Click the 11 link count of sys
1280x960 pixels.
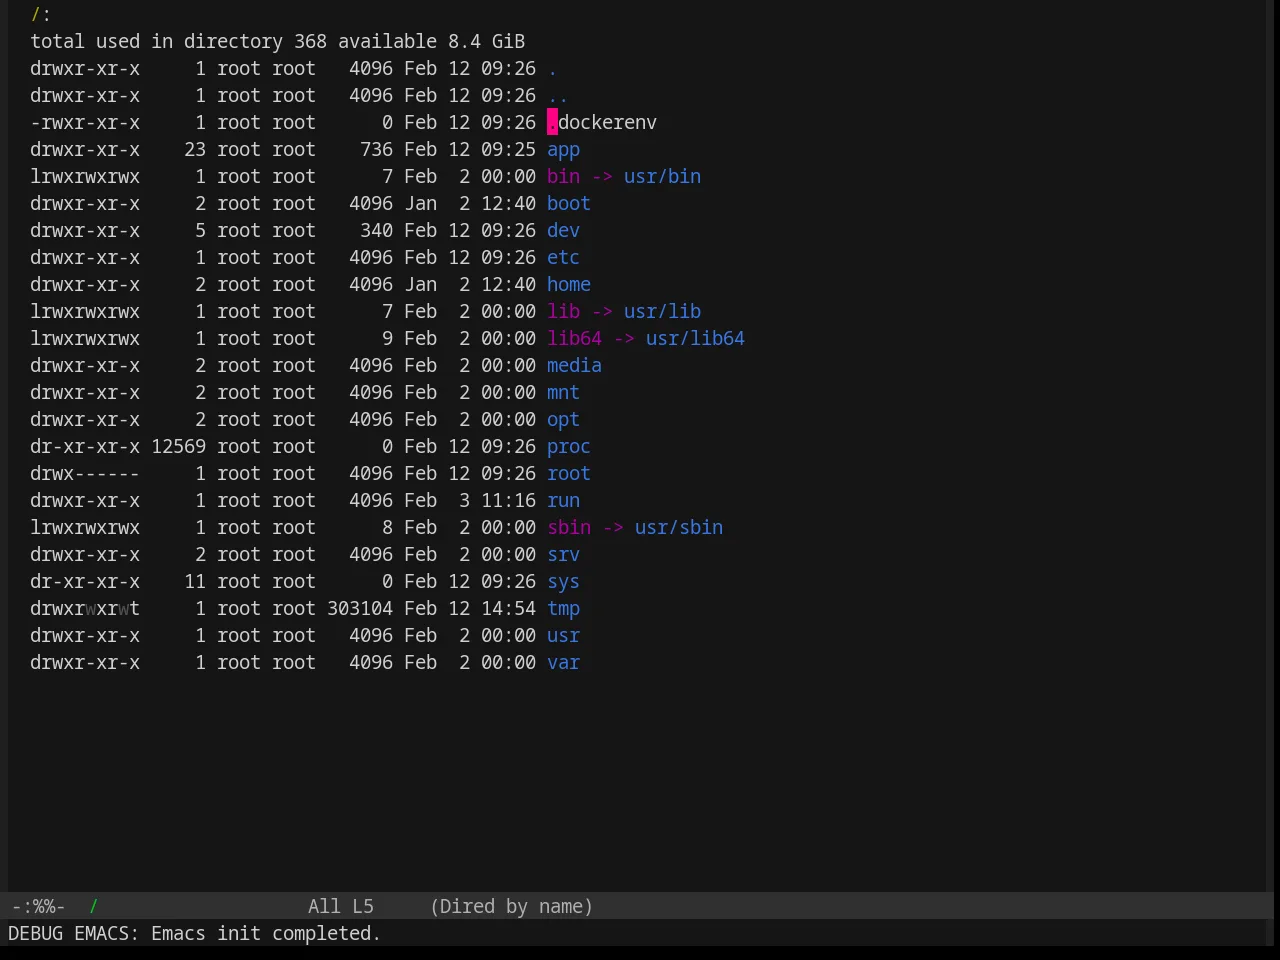[195, 582]
